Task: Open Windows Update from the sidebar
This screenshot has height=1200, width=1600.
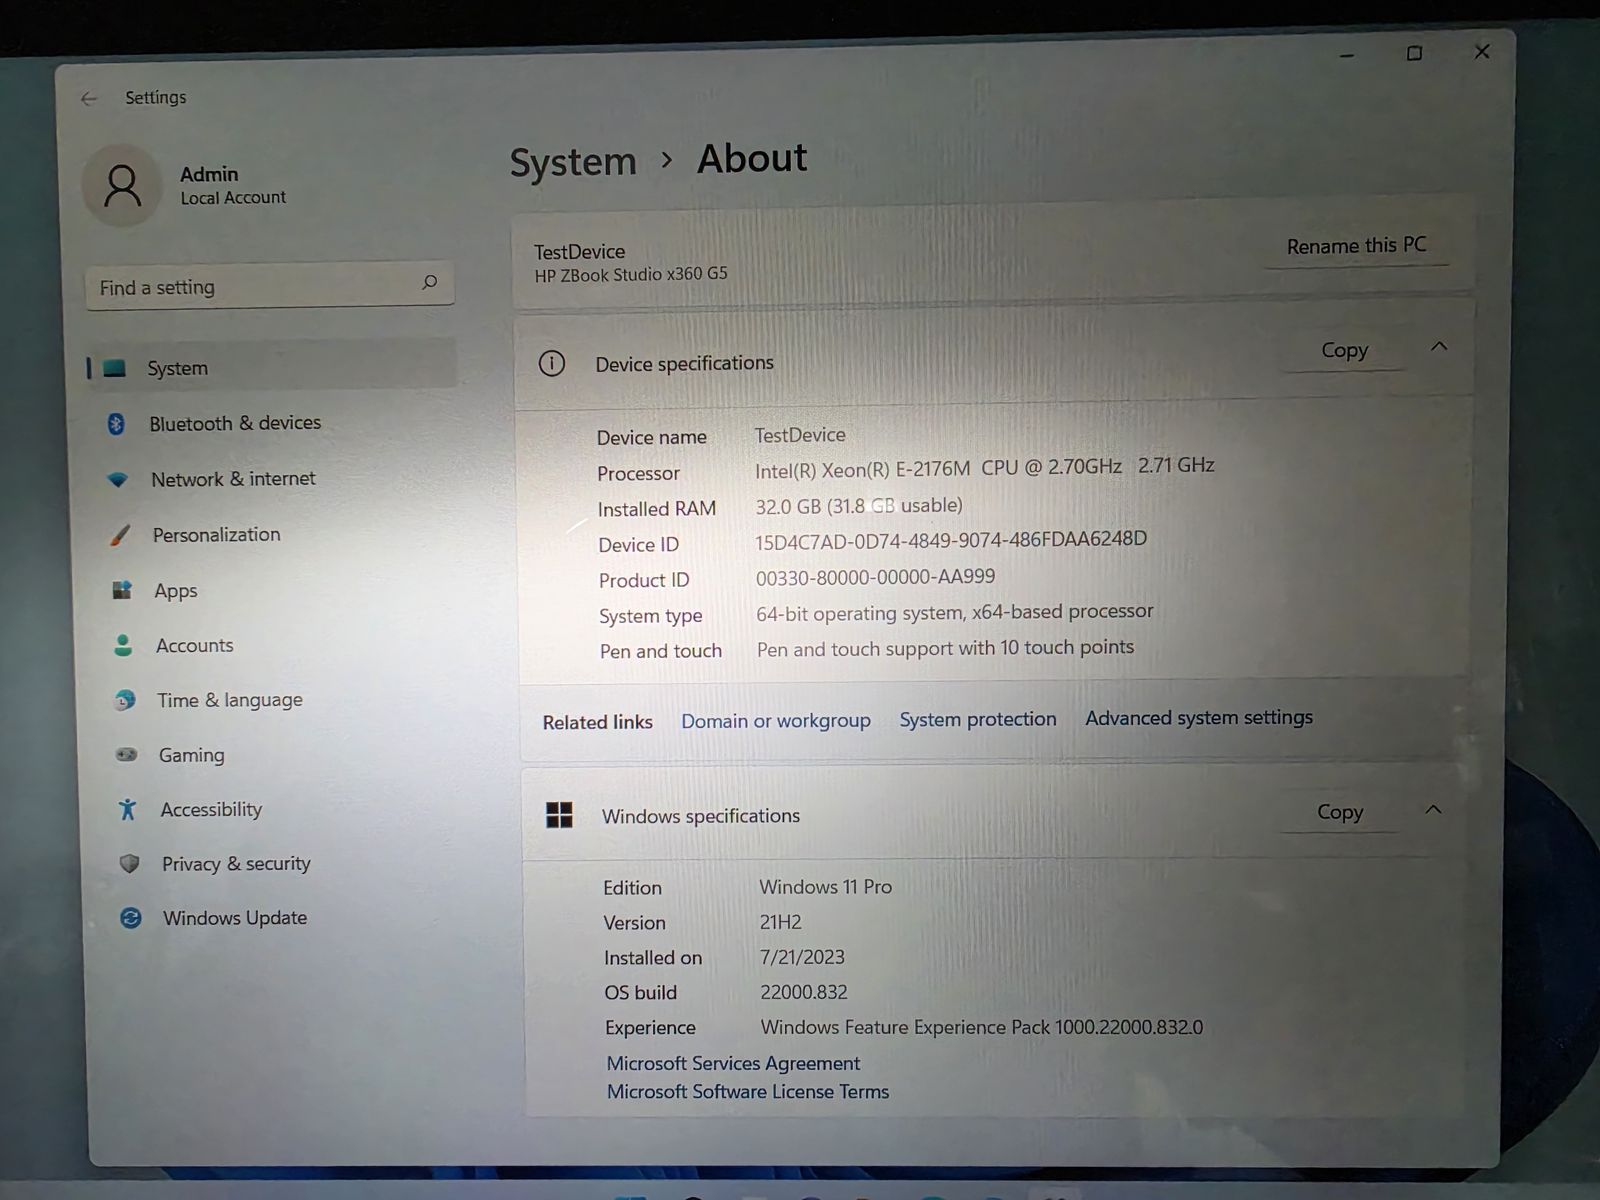Action: click(x=234, y=918)
